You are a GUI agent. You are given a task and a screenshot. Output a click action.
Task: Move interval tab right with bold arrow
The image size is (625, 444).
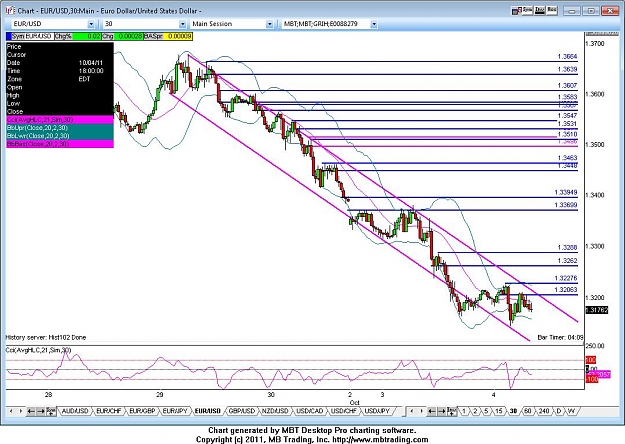click(x=441, y=411)
